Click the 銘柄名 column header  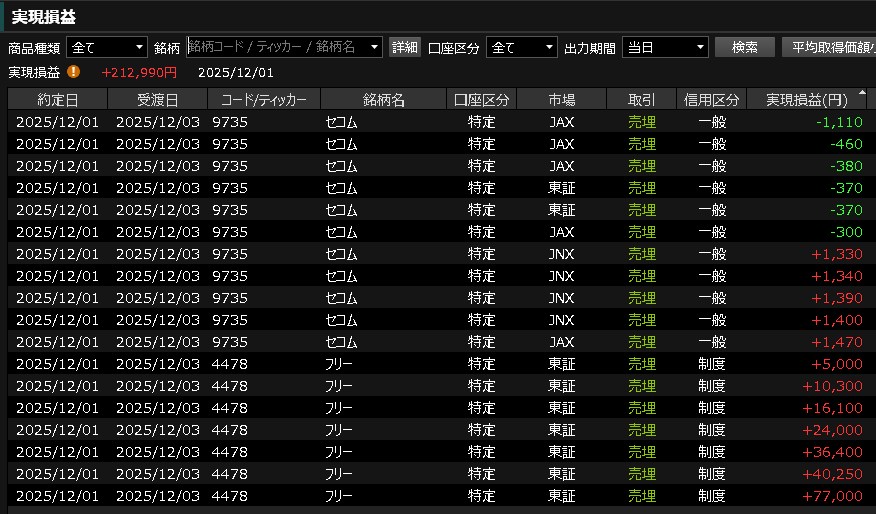384,99
